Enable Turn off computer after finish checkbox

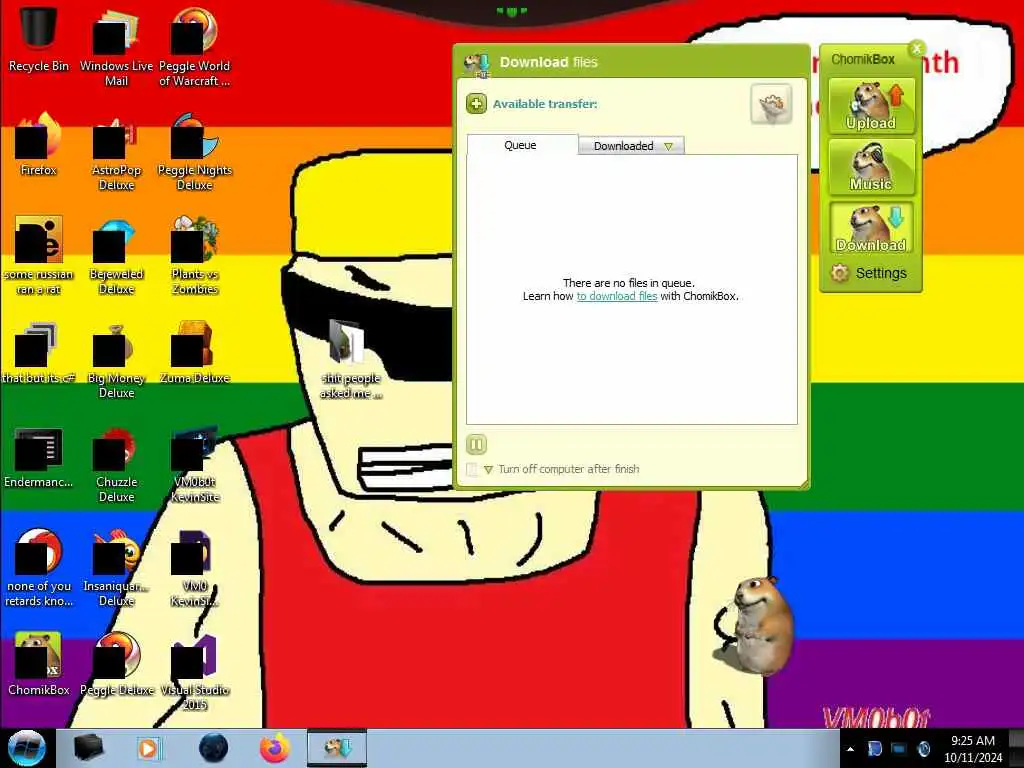point(472,469)
